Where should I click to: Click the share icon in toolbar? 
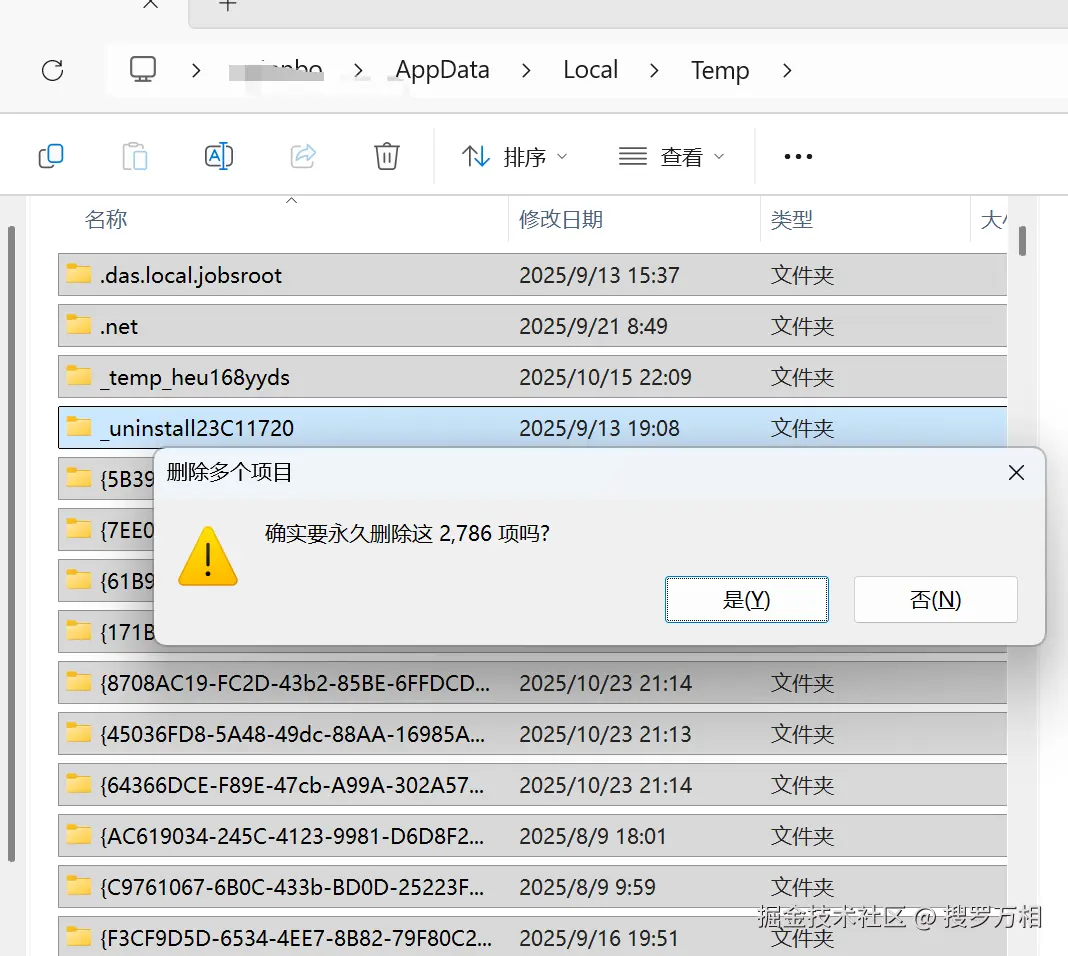(x=303, y=156)
